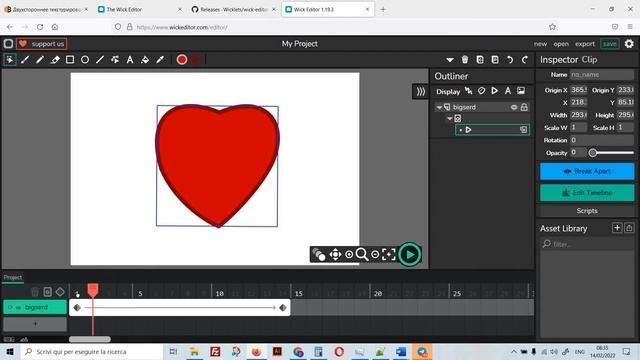Click the export menu item
The width and height of the screenshot is (640, 360).
585,44
